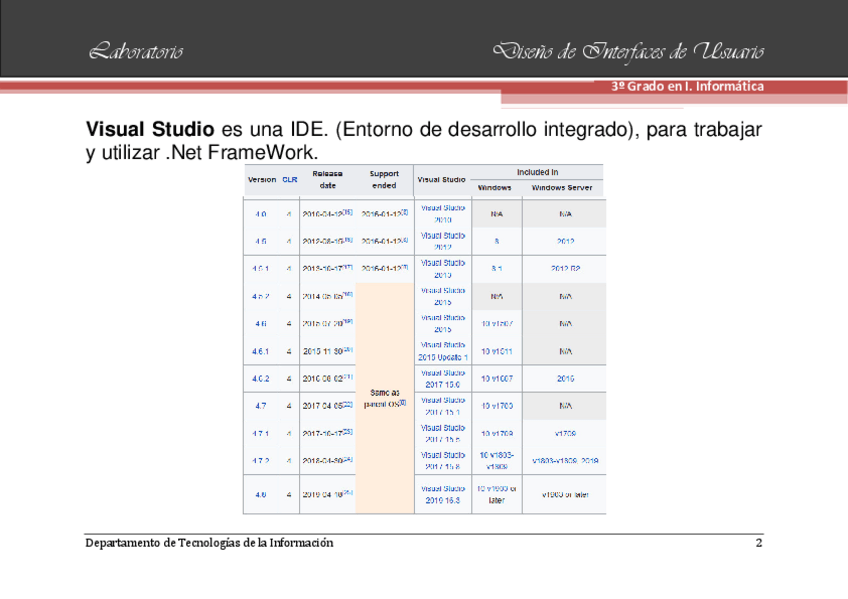Image resolution: width=848 pixels, height=599 pixels.
Task: Click release date '2015-11-30' cell
Action: pyautogui.click(x=328, y=351)
